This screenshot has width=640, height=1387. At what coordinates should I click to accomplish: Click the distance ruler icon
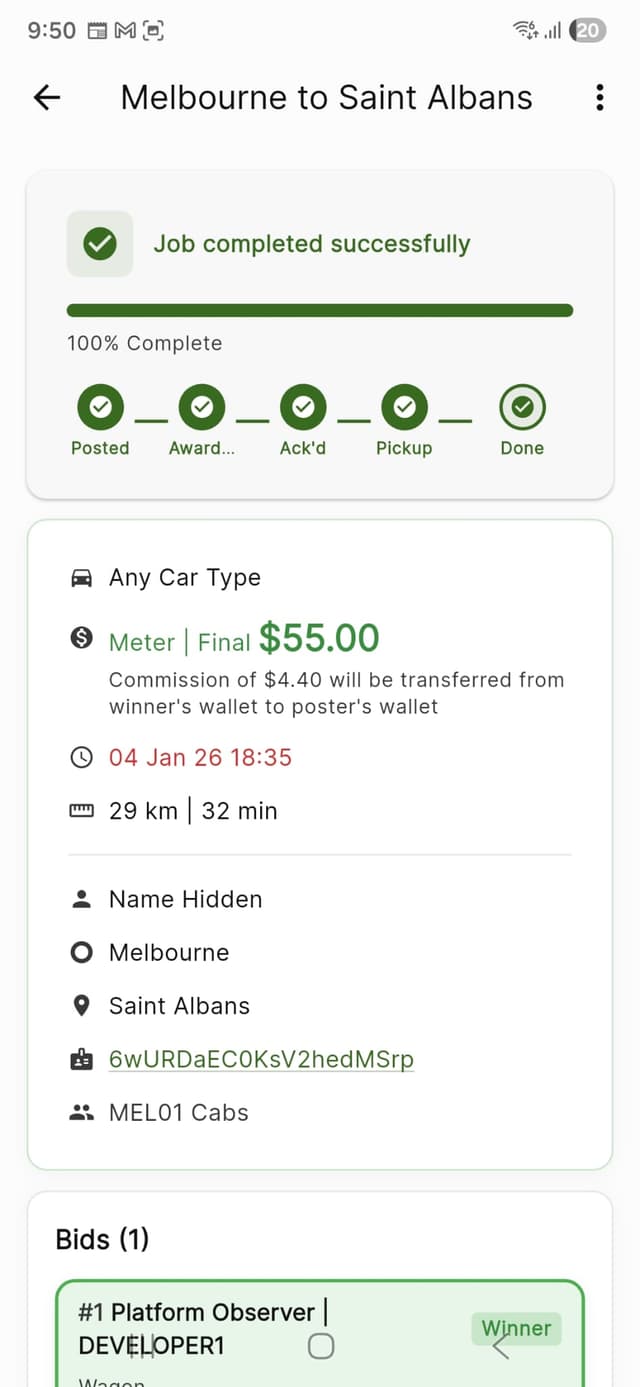point(83,810)
